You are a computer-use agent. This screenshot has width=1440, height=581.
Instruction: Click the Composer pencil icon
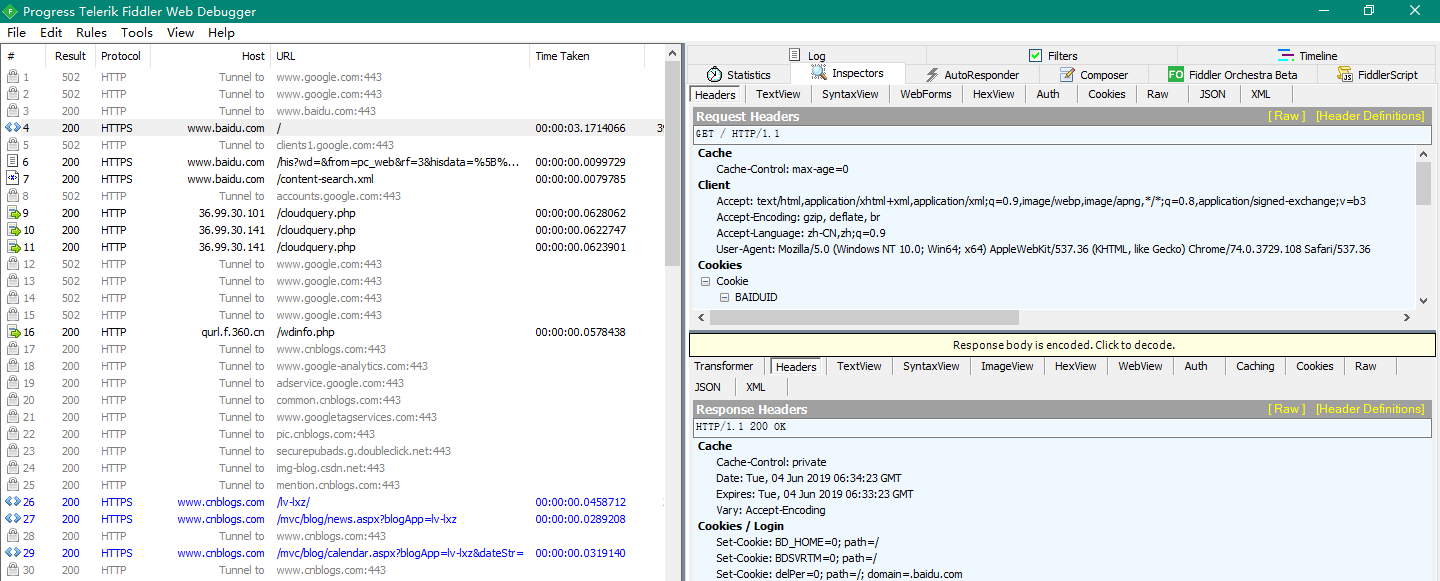[x=1067, y=75]
